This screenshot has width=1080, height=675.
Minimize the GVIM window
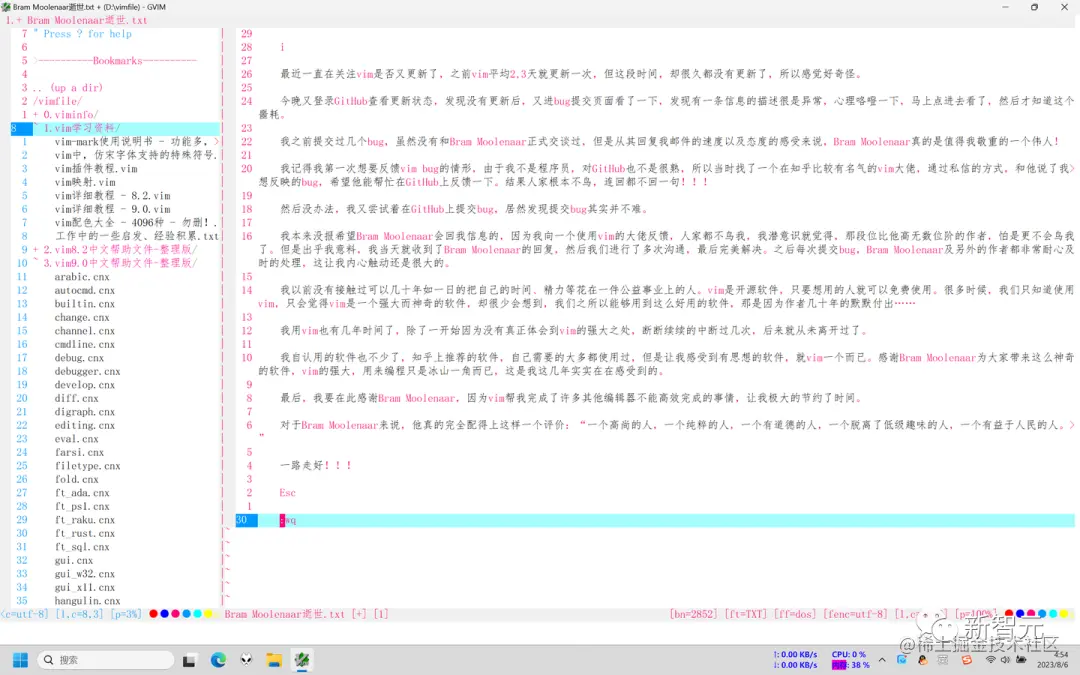pos(1005,7)
